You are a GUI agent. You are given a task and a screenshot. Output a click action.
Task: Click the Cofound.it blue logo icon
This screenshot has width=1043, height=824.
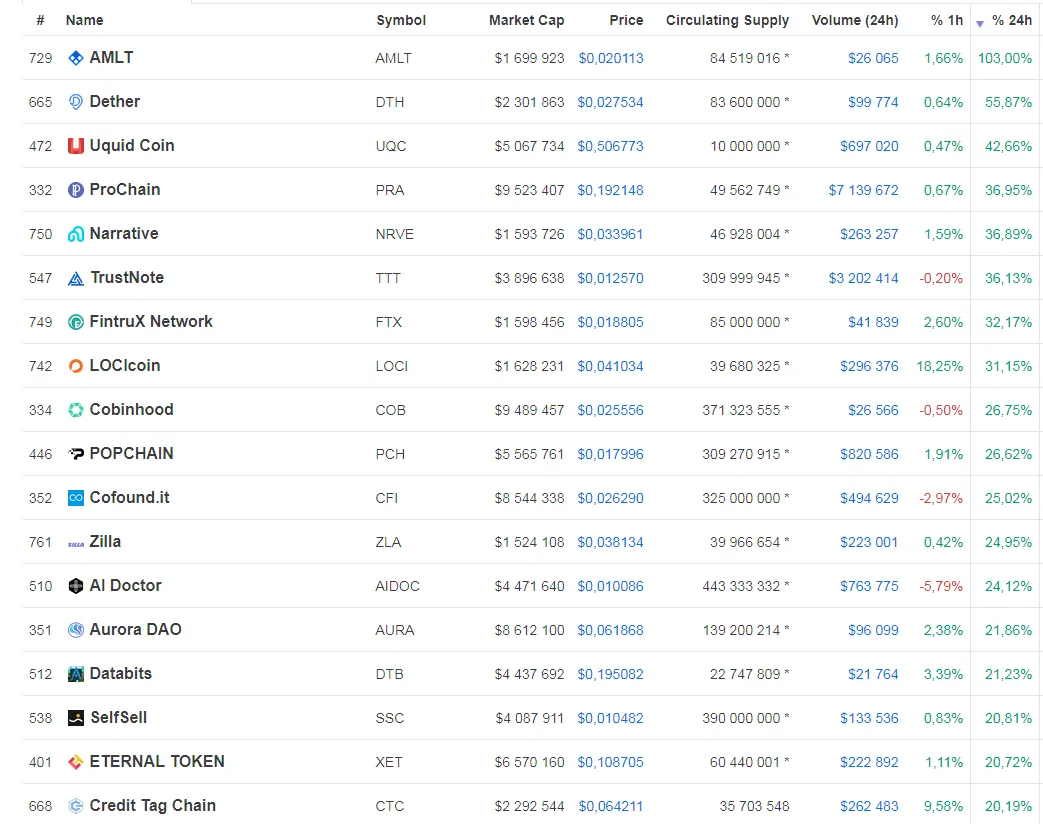point(76,497)
